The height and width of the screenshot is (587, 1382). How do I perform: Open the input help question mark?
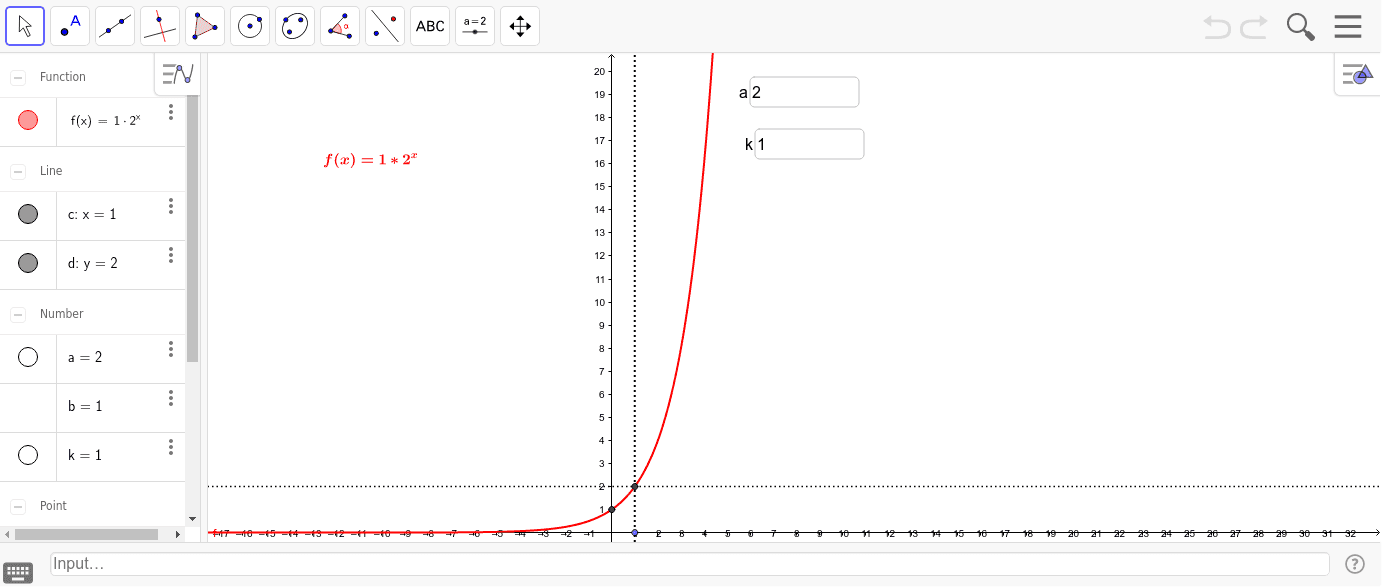click(x=1355, y=564)
